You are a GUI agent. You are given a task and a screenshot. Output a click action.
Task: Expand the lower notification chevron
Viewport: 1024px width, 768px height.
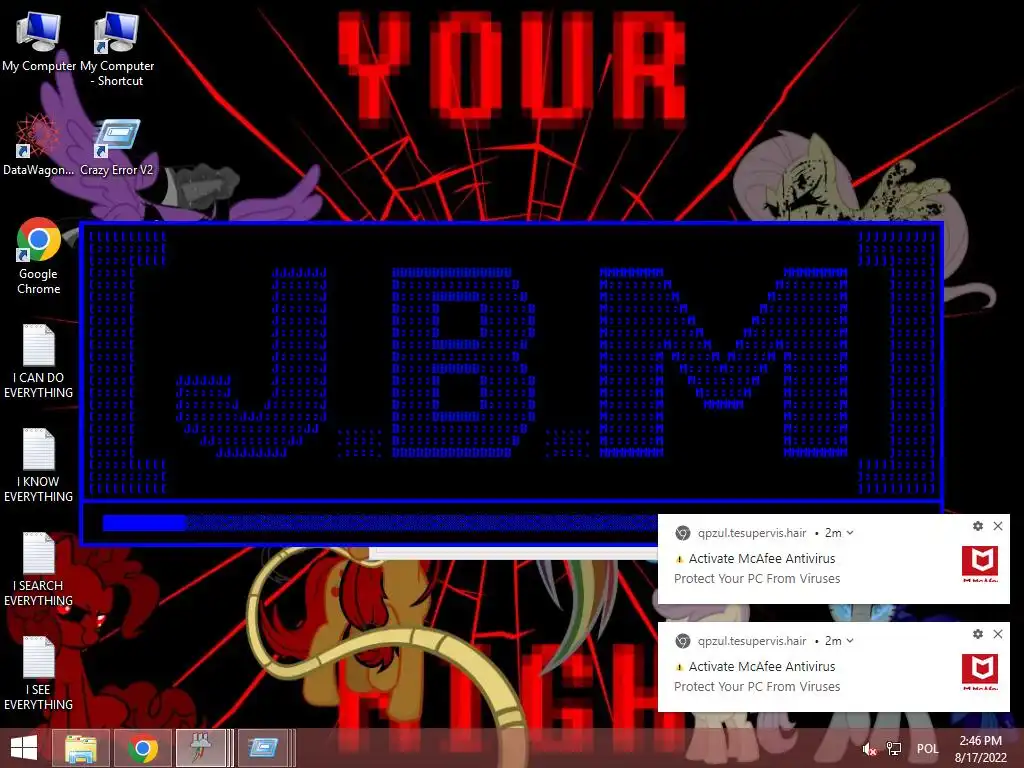(x=850, y=641)
